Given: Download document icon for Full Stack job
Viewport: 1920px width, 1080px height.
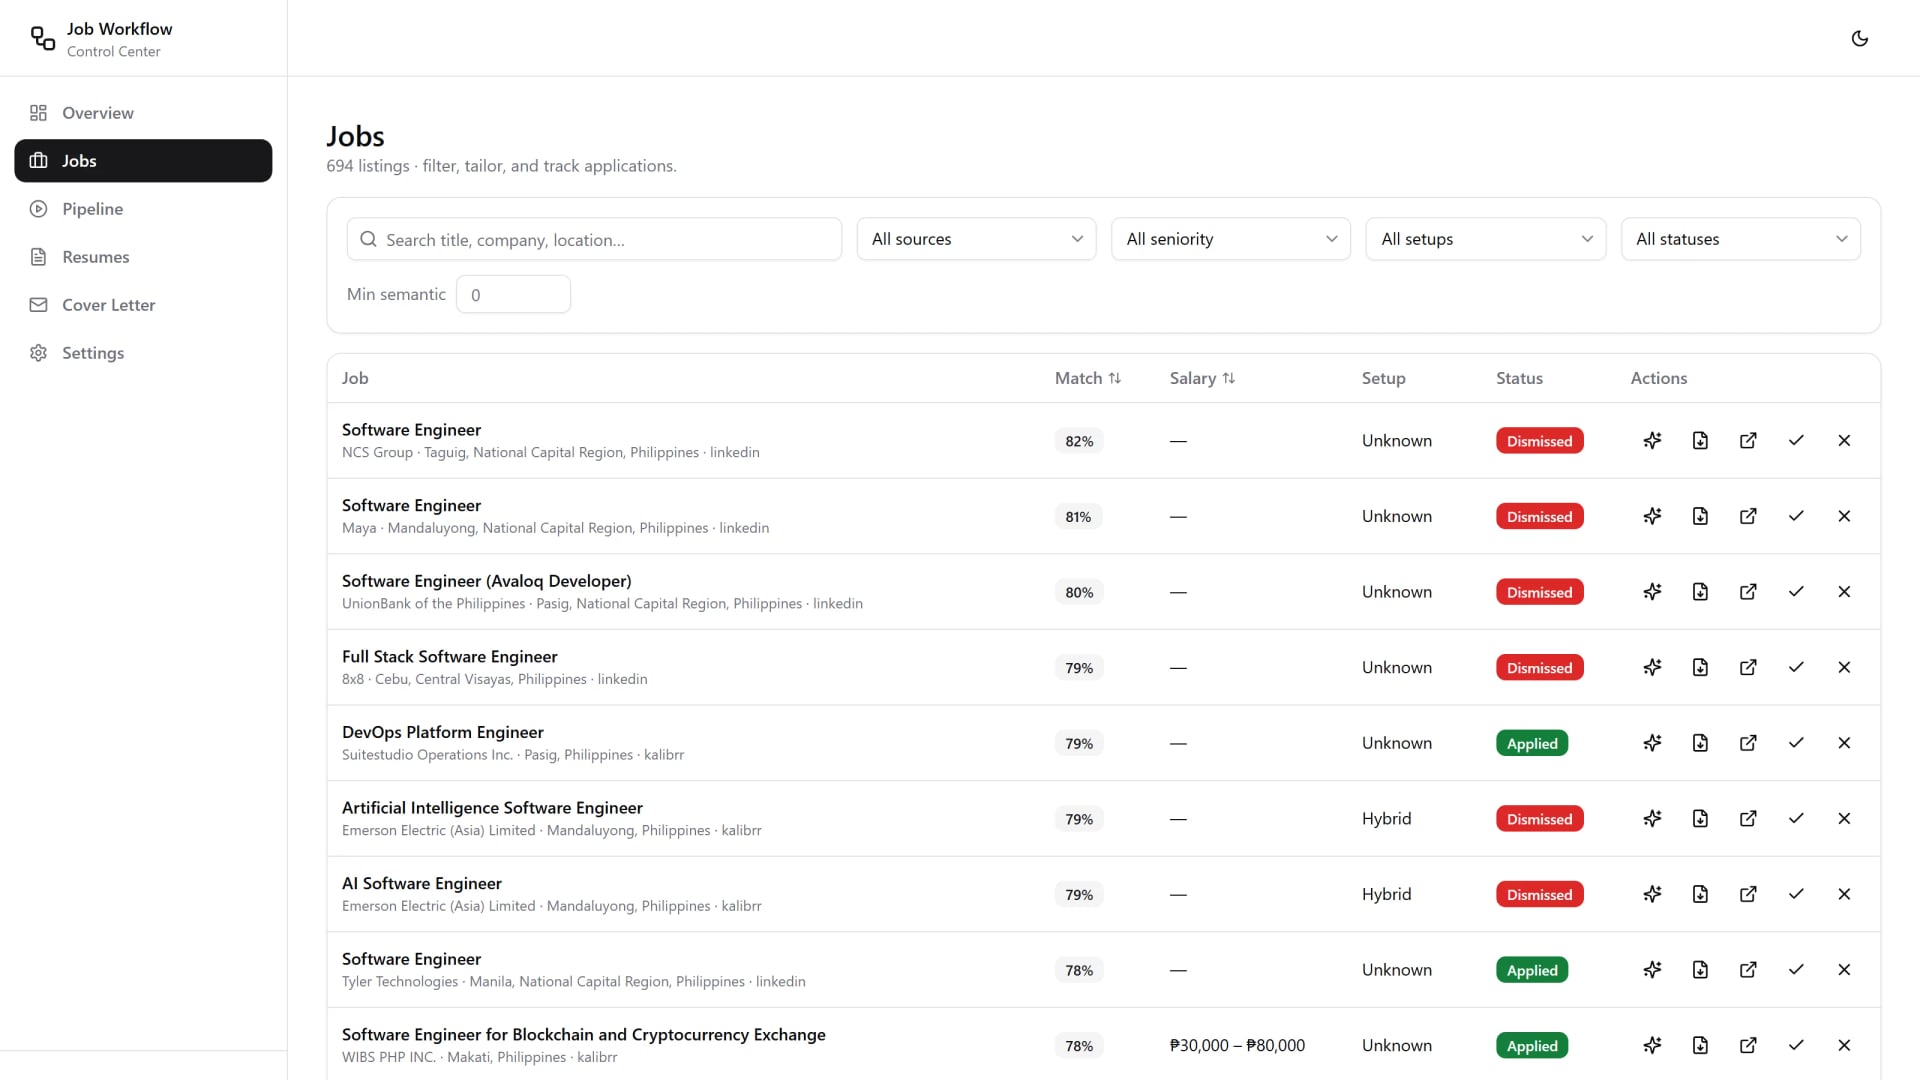Looking at the screenshot, I should click(1700, 667).
